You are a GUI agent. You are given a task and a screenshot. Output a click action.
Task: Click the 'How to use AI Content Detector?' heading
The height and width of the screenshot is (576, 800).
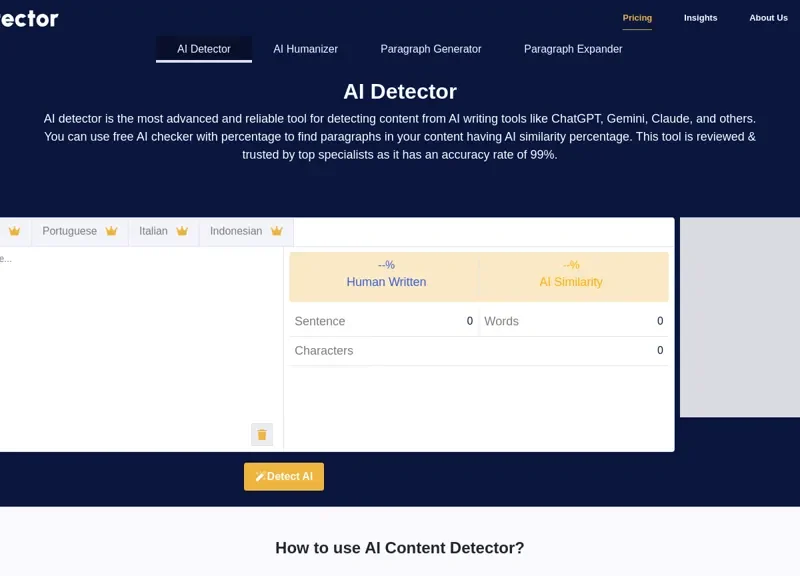pos(399,547)
